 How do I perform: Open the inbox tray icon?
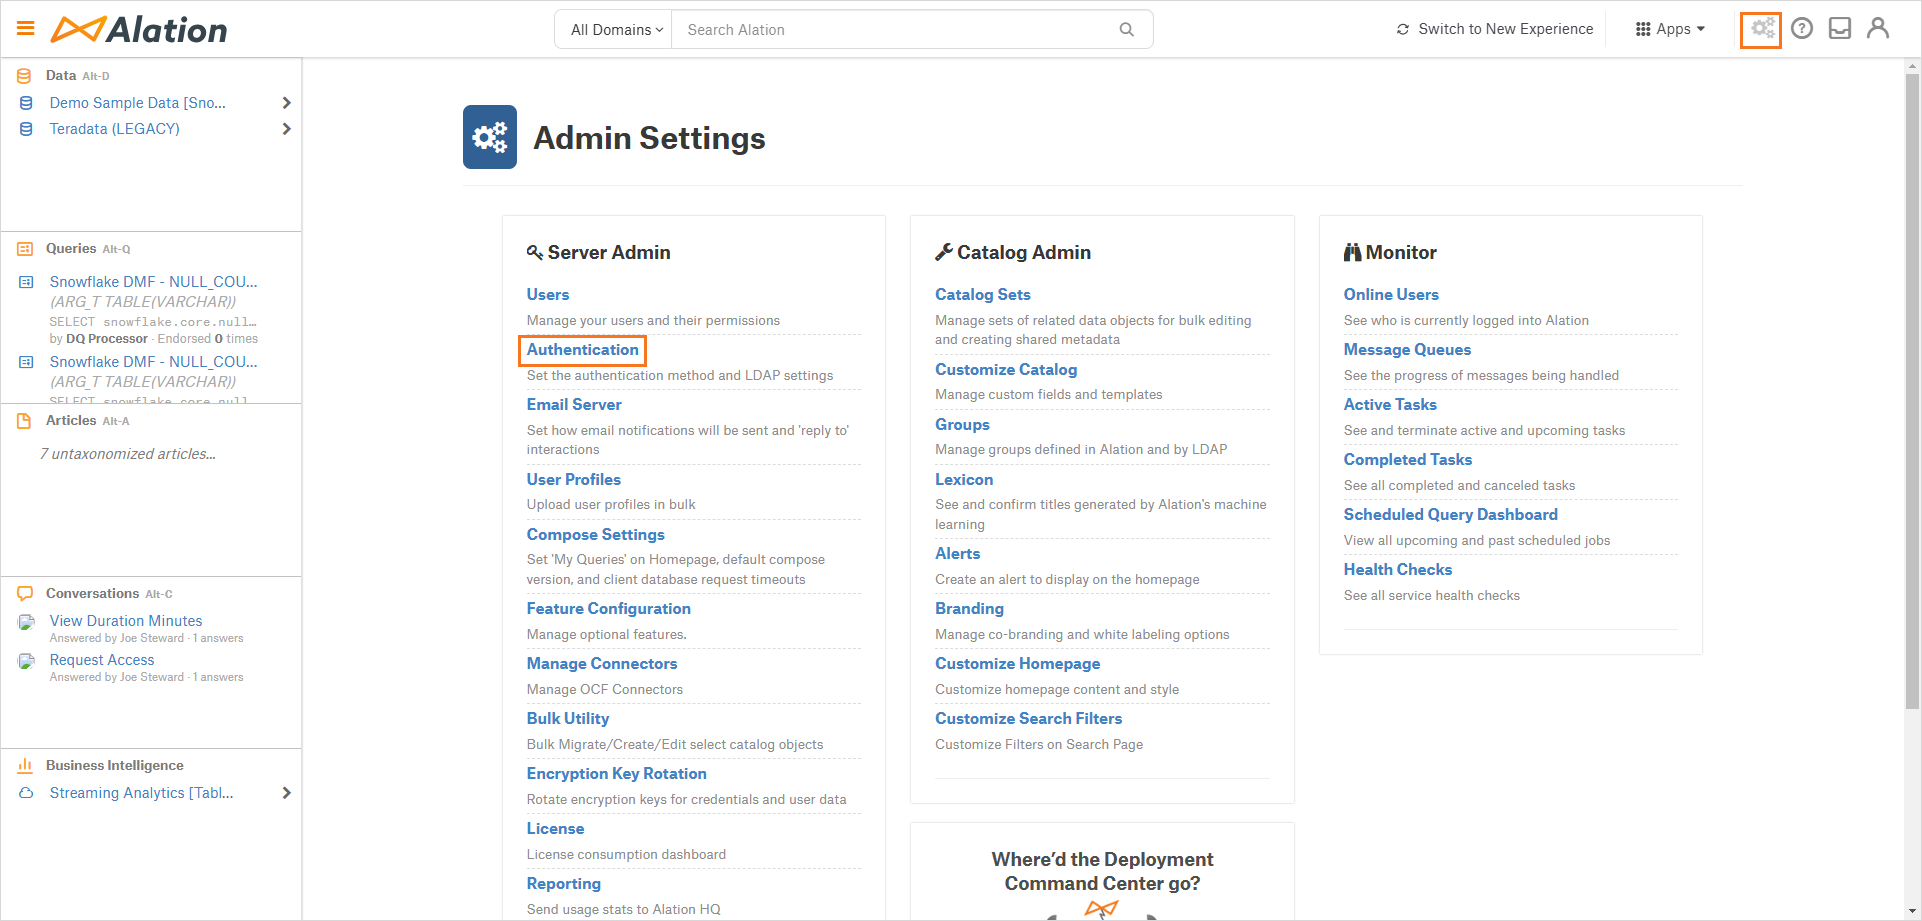(x=1840, y=29)
